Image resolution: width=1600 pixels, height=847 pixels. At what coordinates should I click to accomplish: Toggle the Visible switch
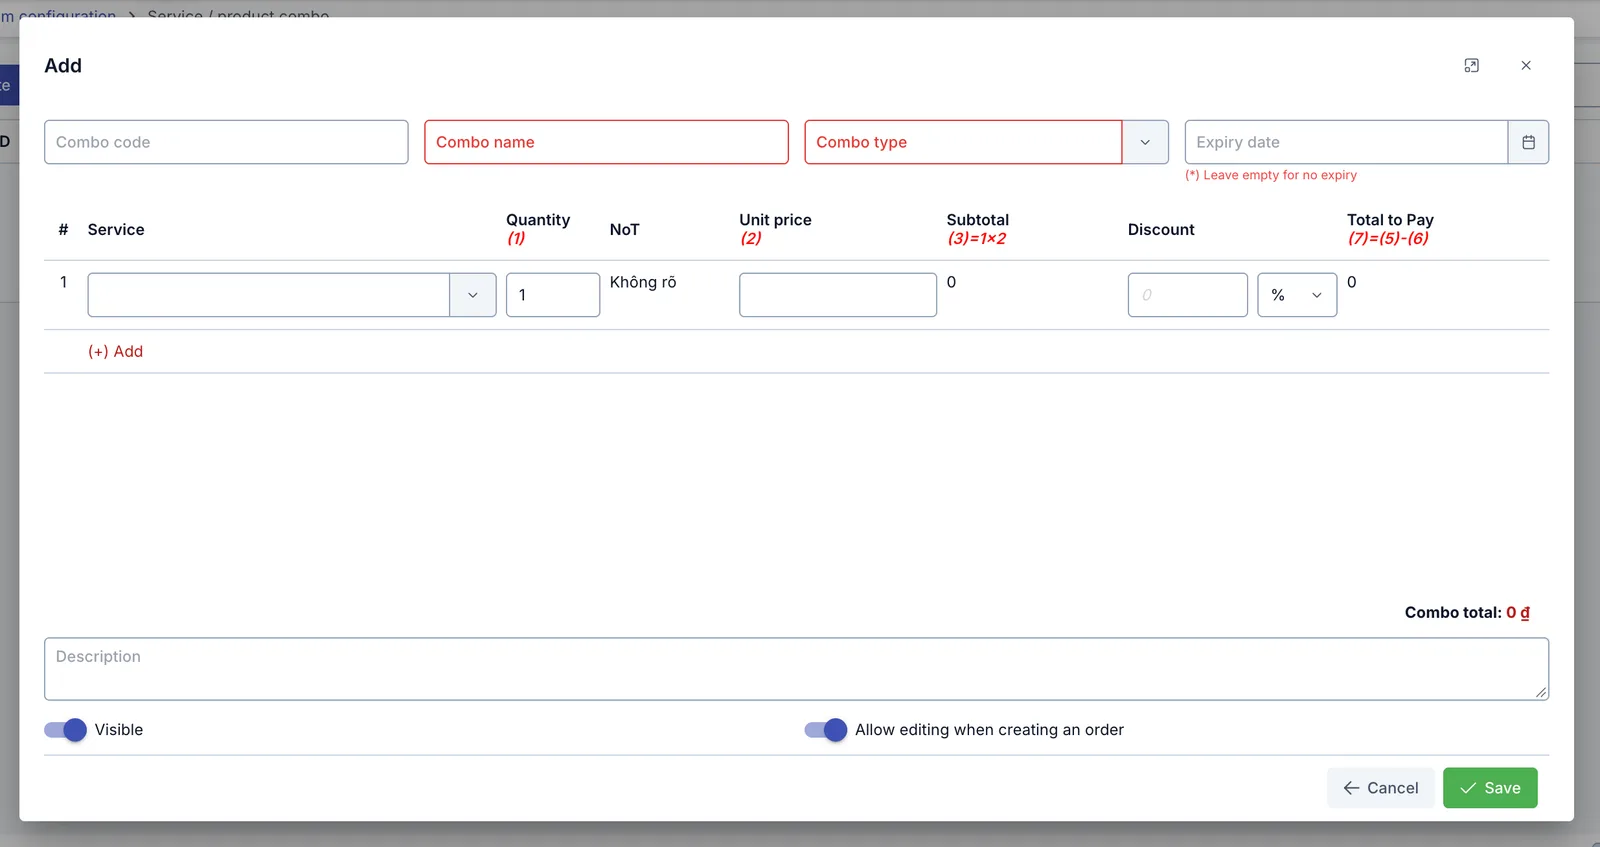[x=66, y=730]
